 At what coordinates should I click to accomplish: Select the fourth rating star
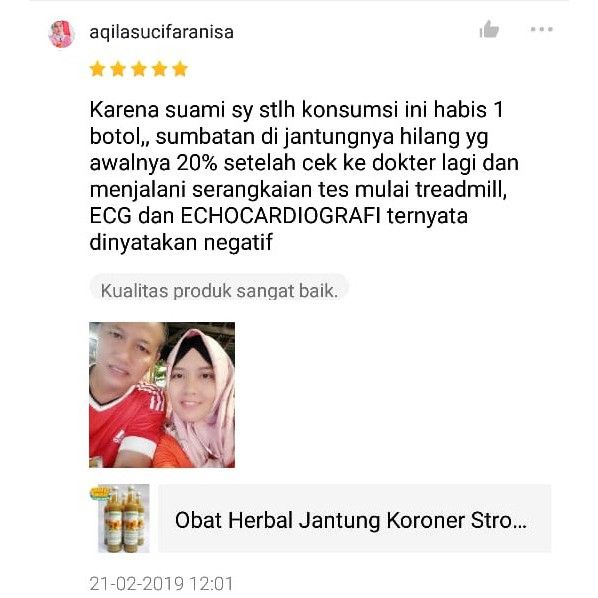(159, 69)
